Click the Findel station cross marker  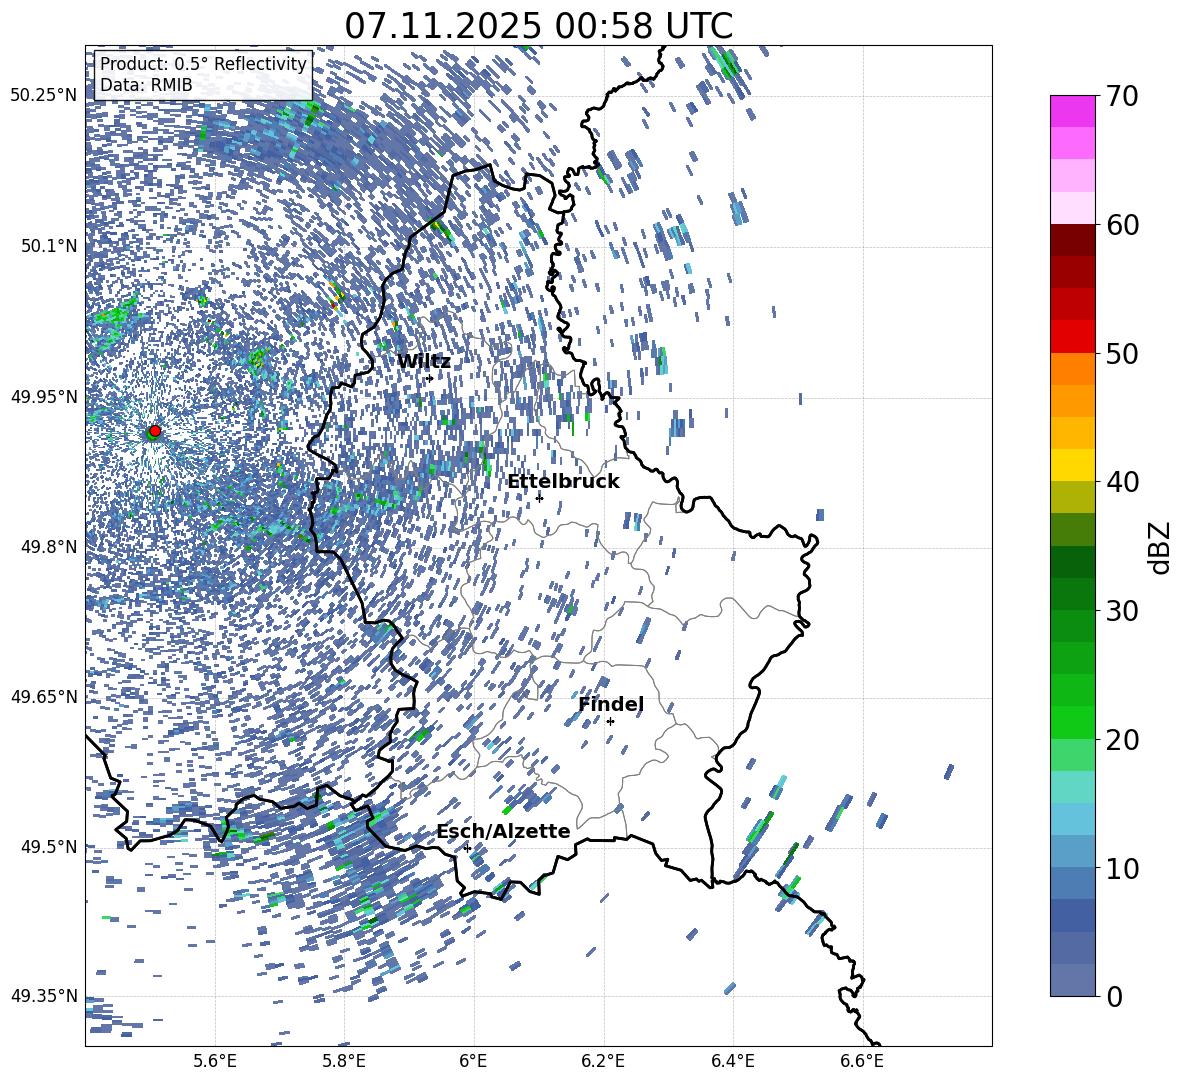610,721
